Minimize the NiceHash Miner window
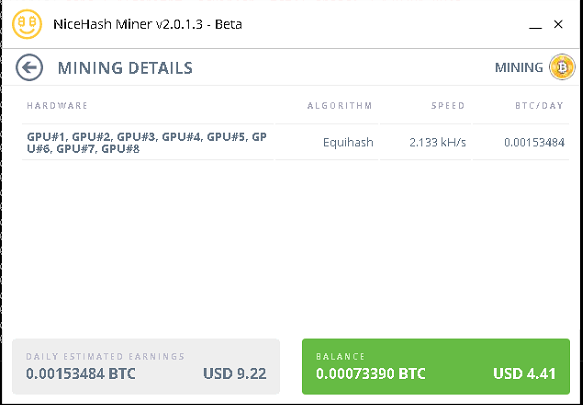583x405 pixels. click(x=535, y=25)
